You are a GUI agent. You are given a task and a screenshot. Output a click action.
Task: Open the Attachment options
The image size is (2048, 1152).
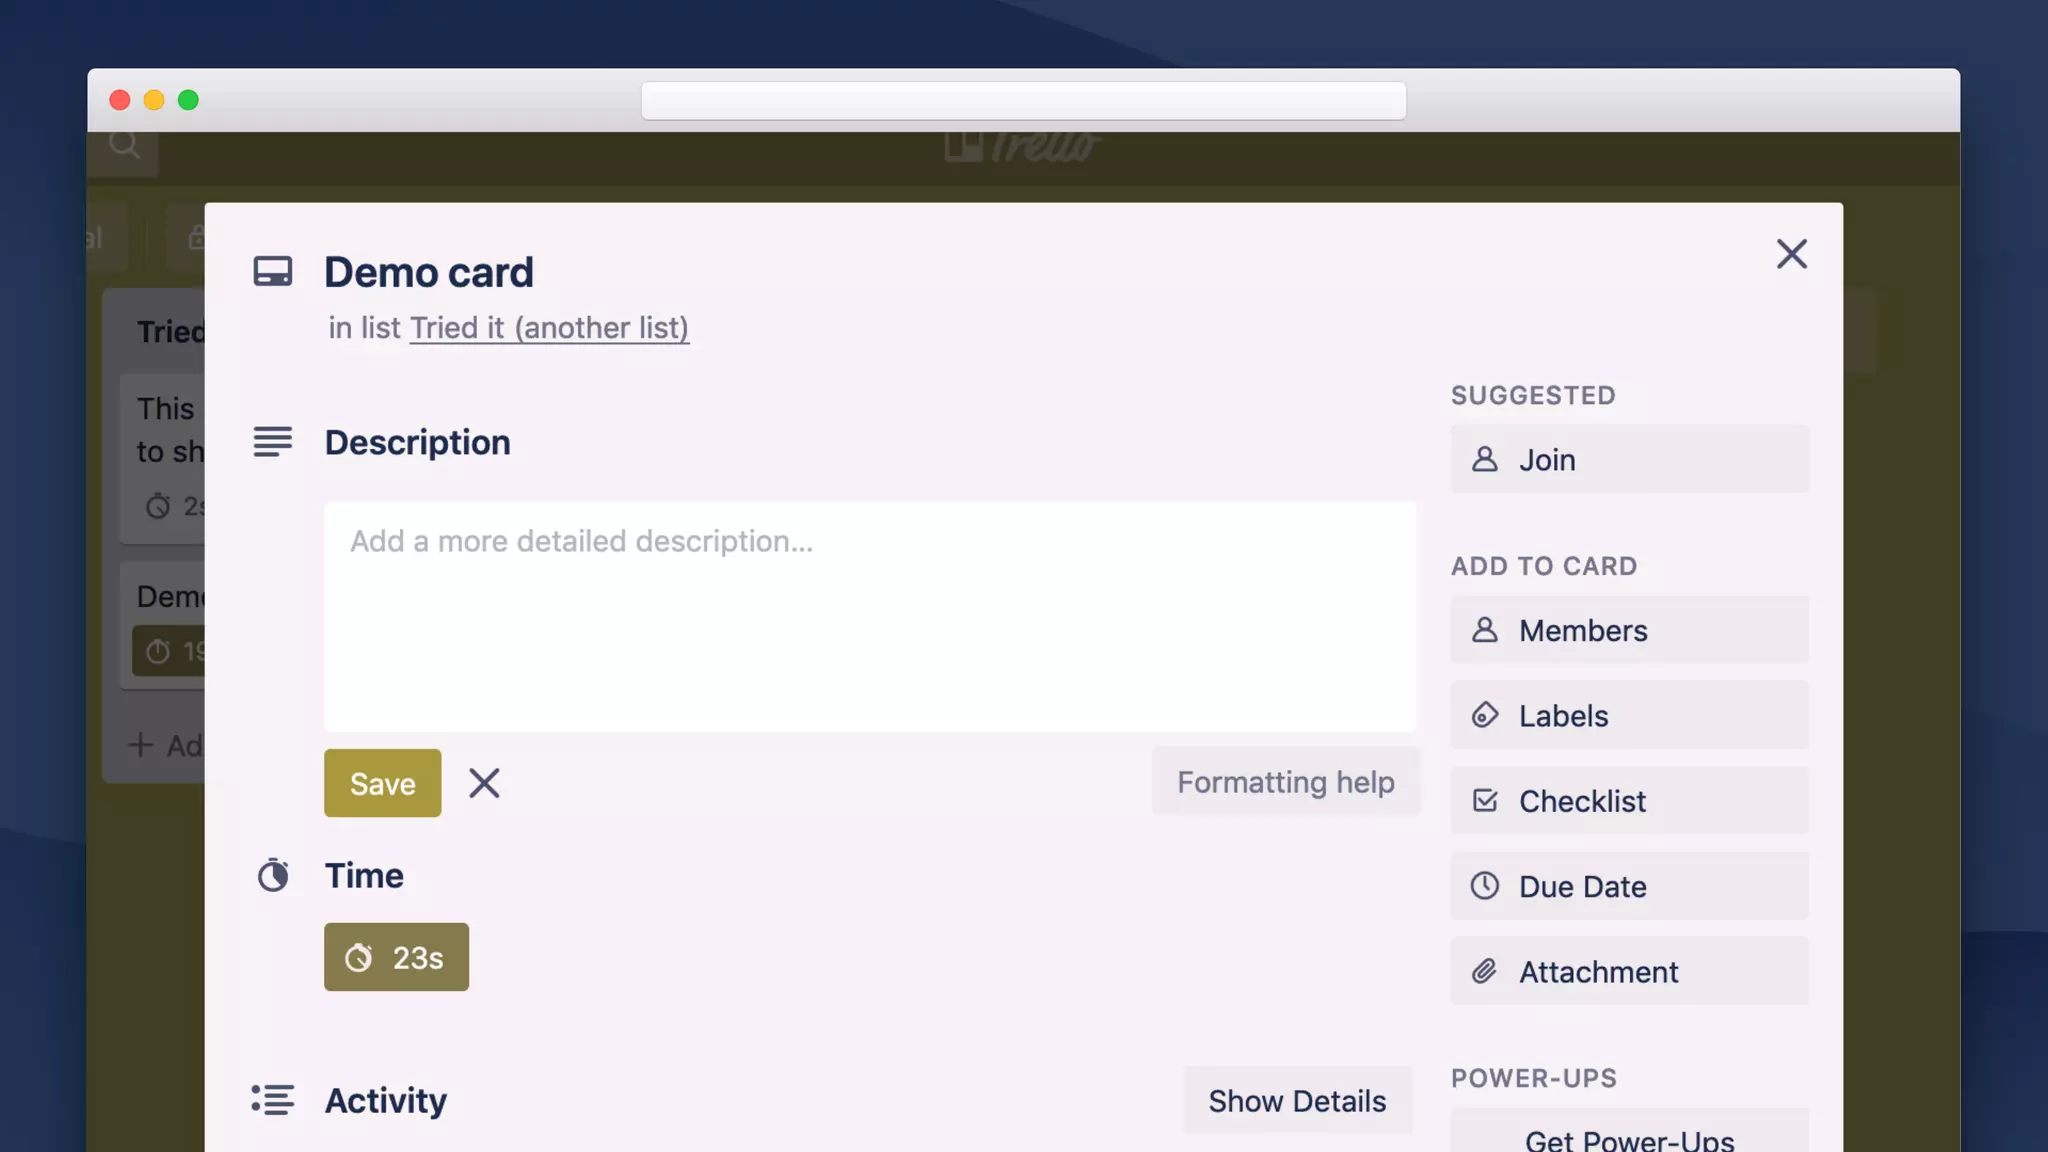[x=1629, y=971]
